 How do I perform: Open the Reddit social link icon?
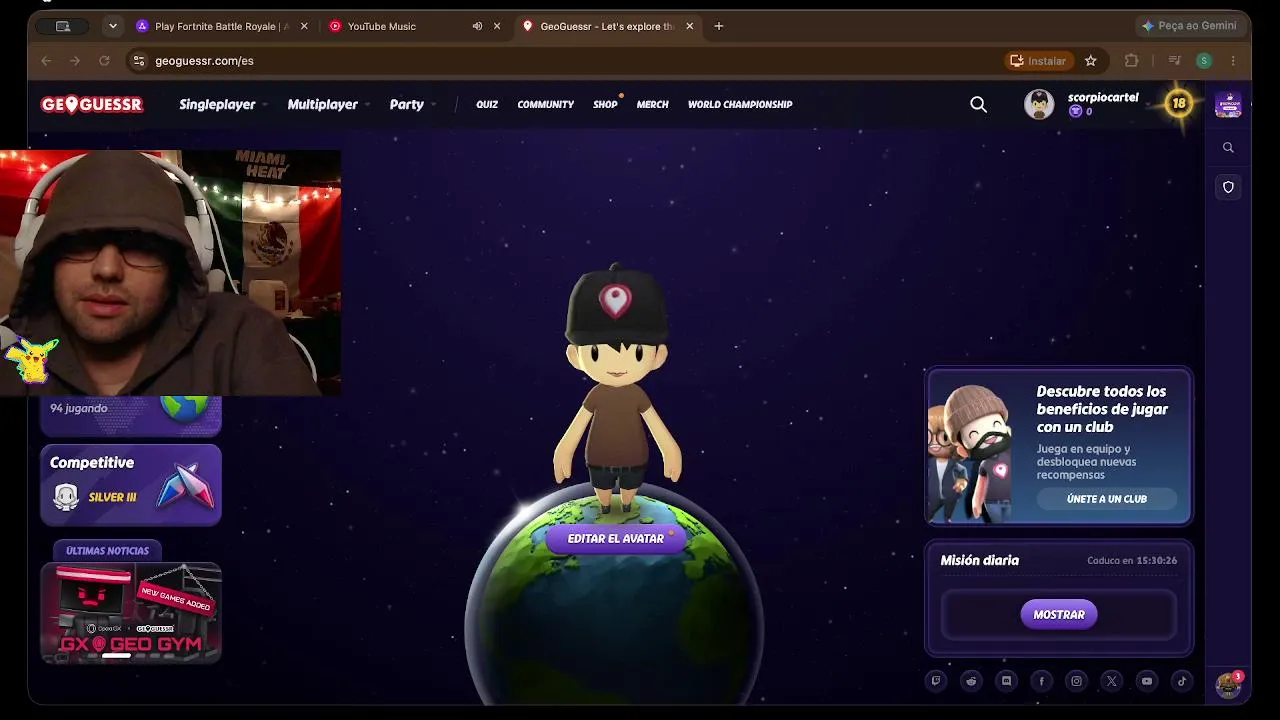971,681
